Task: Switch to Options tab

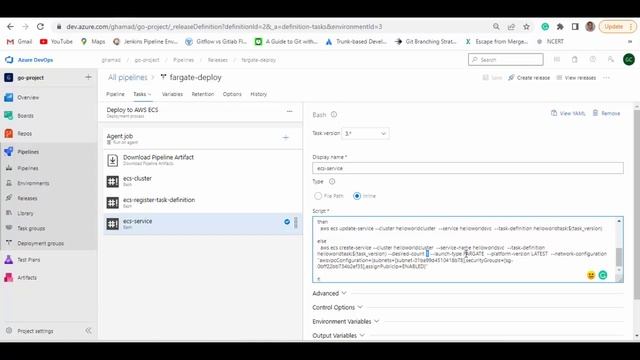Action: 232,94
